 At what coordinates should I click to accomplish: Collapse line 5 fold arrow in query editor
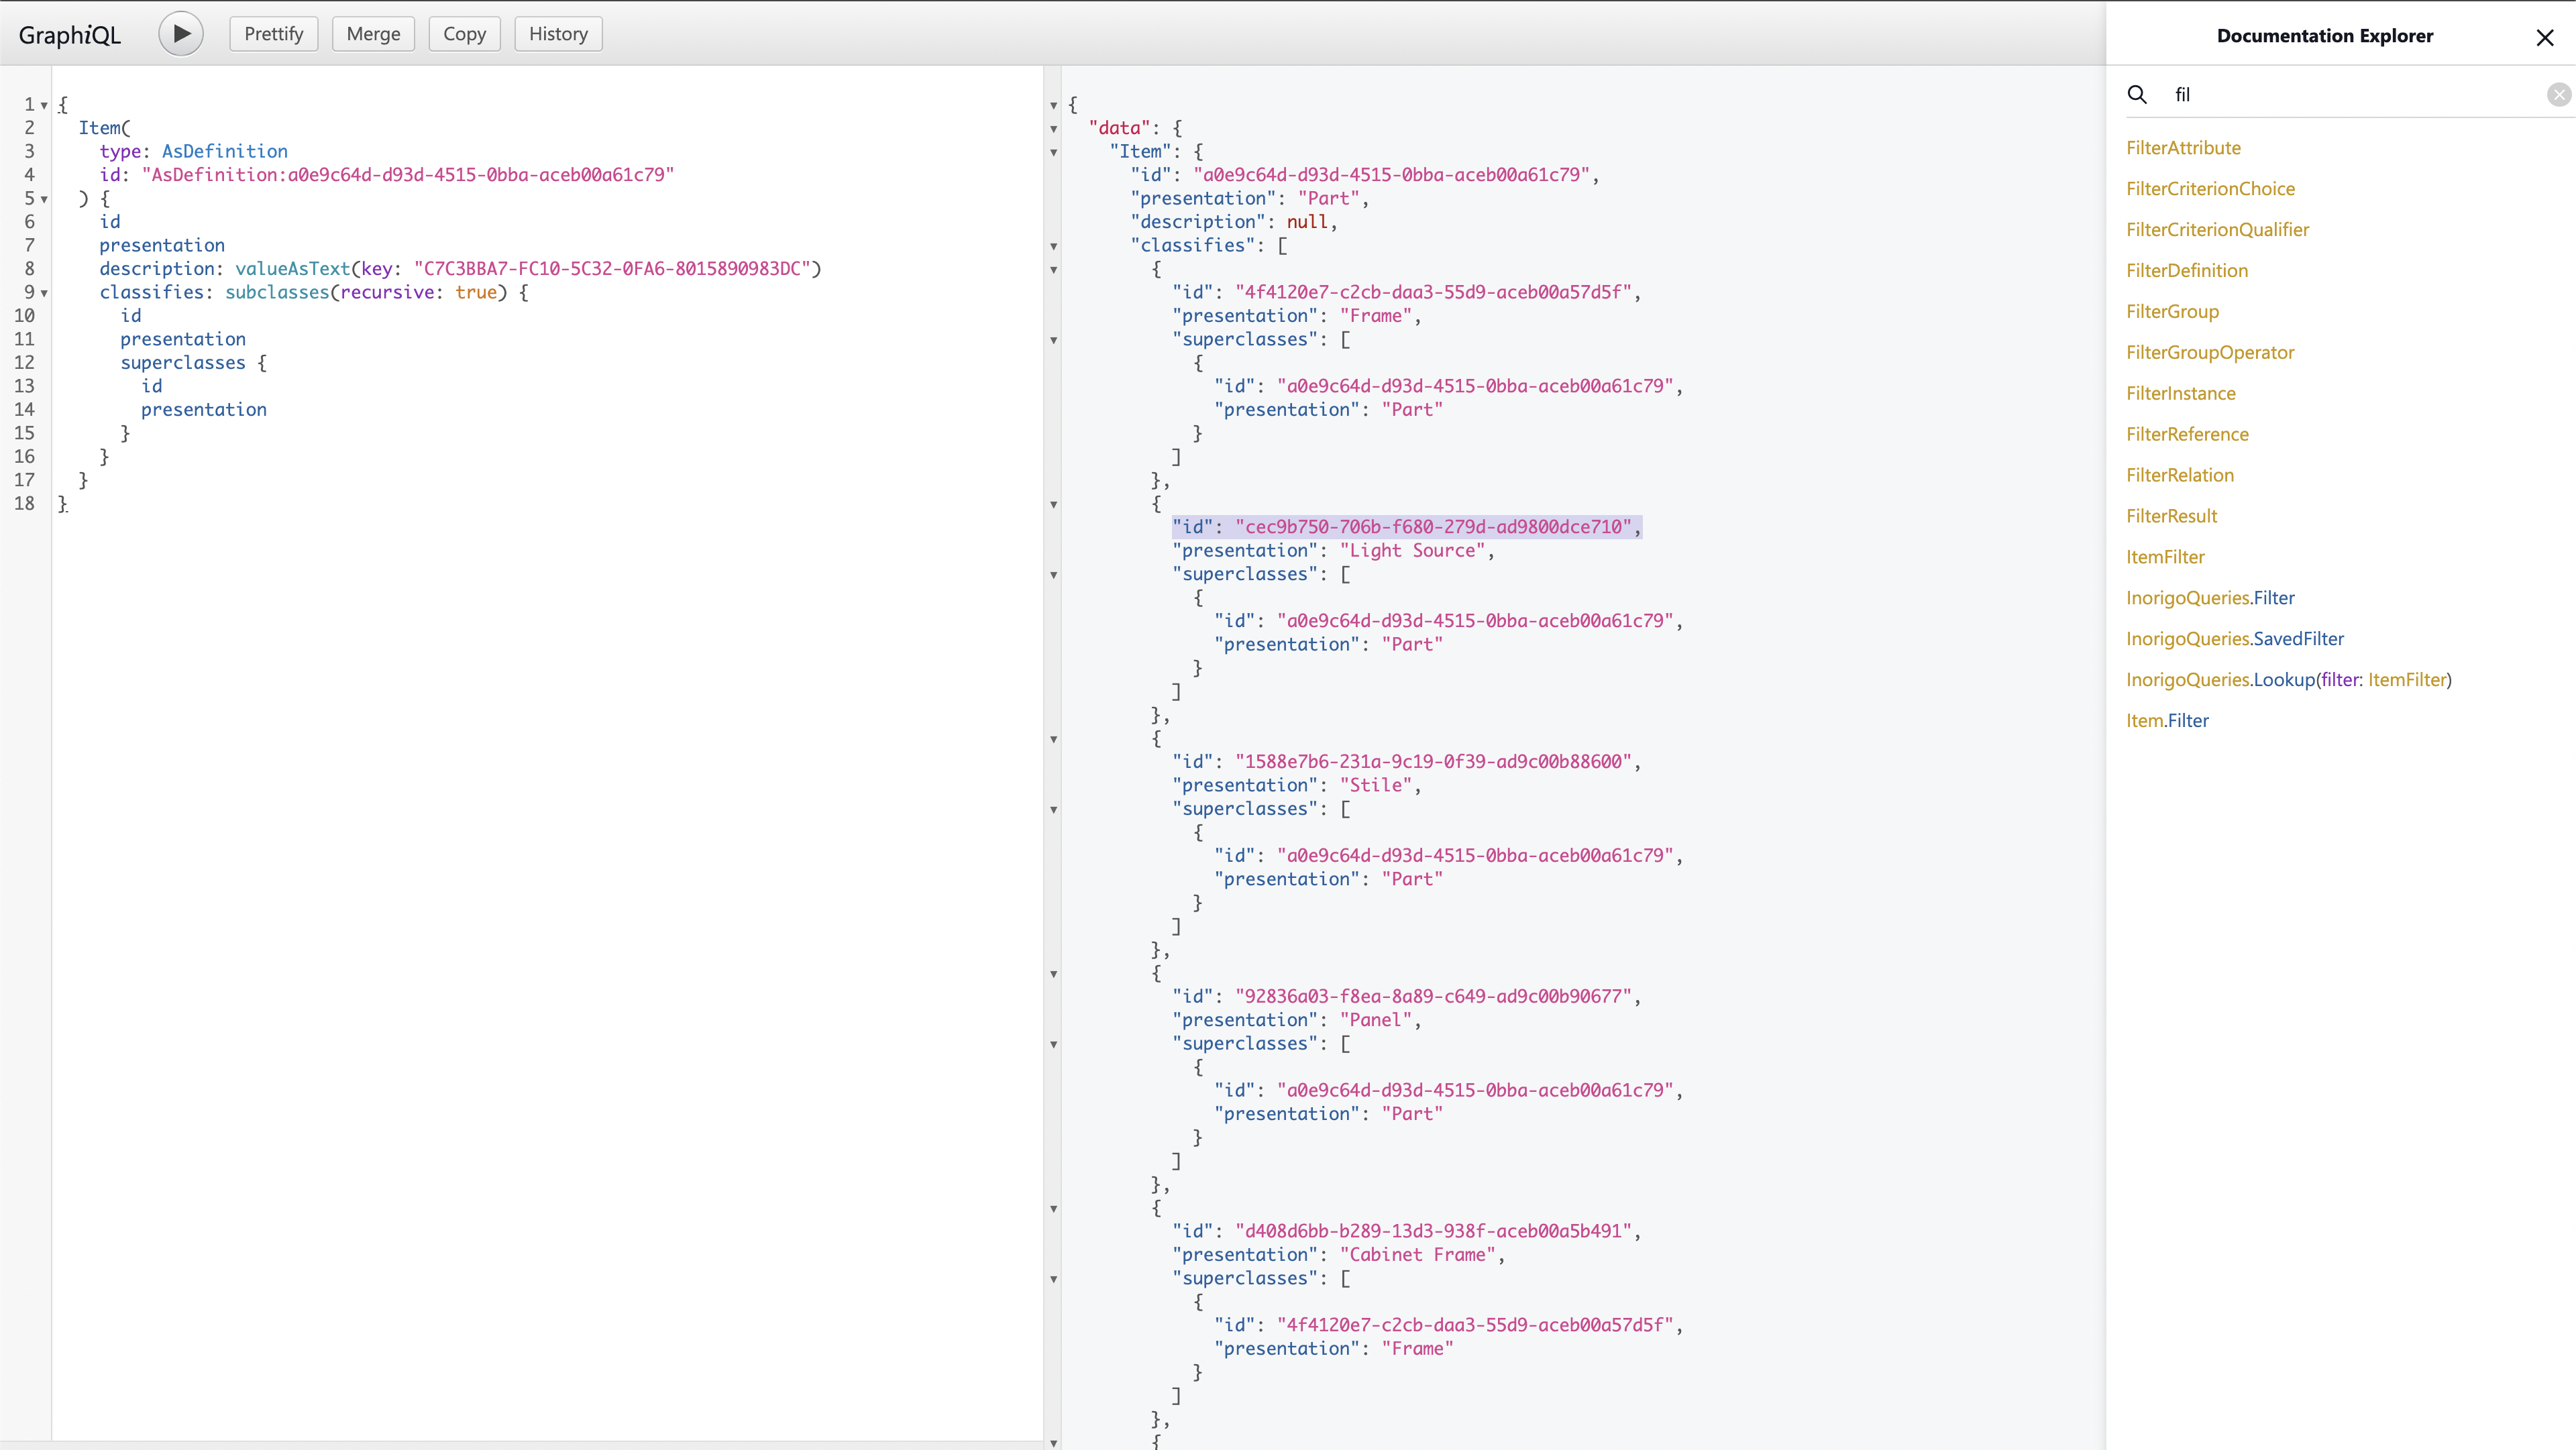44,199
